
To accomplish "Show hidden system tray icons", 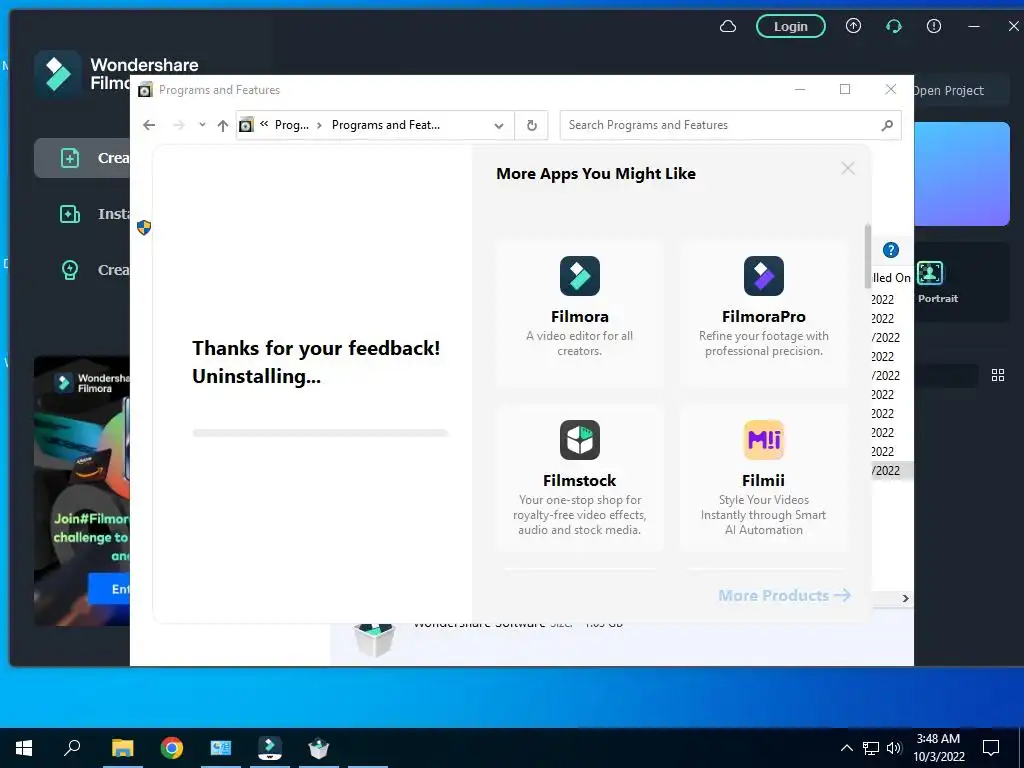I will pyautogui.click(x=846, y=748).
